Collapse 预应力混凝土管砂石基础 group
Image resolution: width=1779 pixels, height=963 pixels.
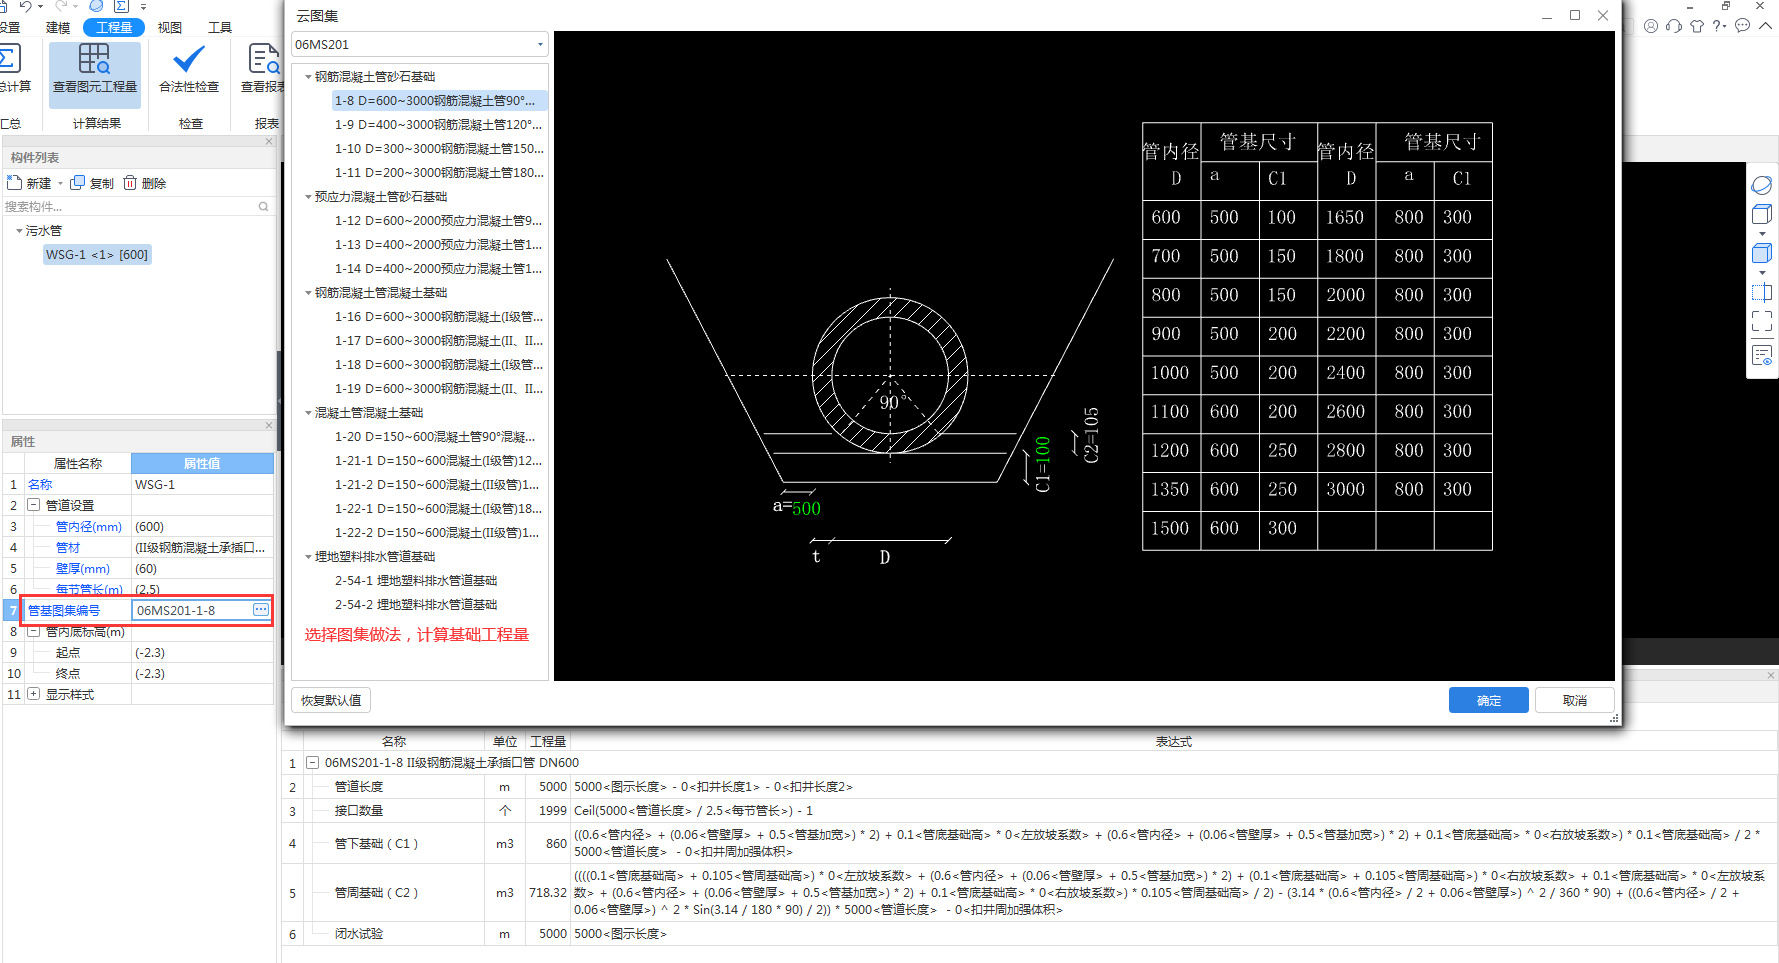308,196
